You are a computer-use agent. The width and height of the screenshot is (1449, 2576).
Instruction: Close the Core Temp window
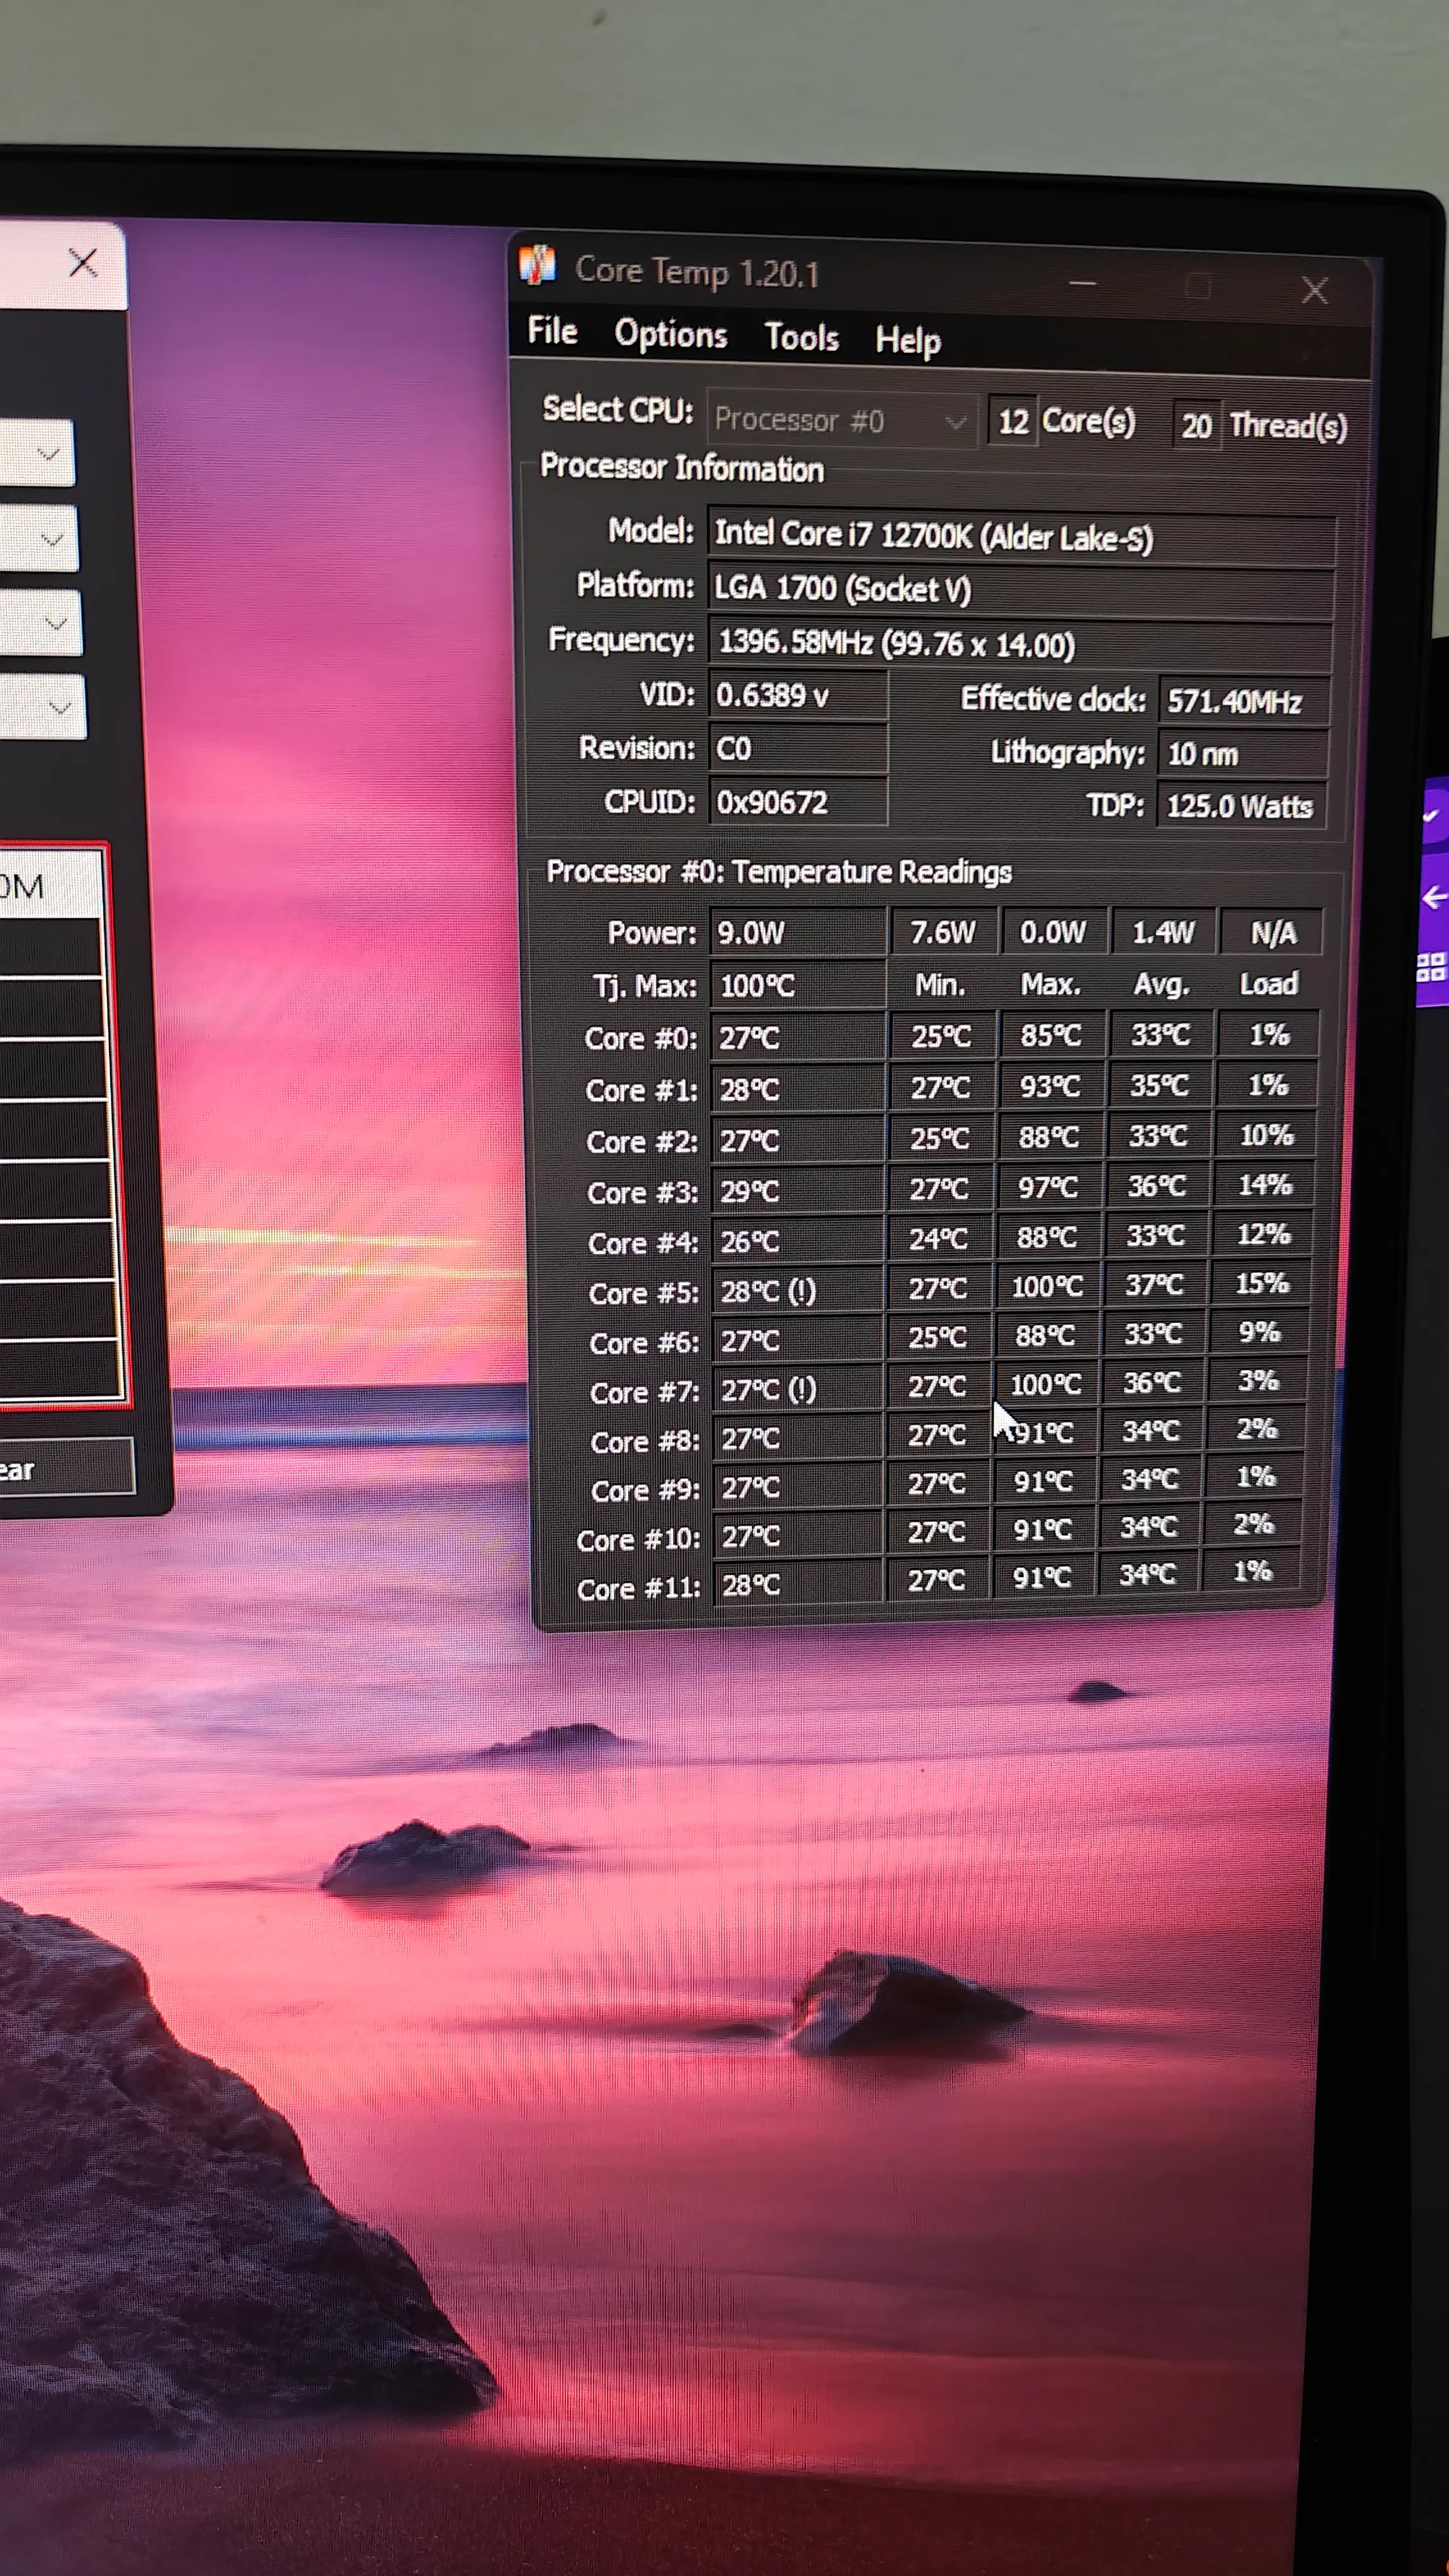click(1314, 291)
